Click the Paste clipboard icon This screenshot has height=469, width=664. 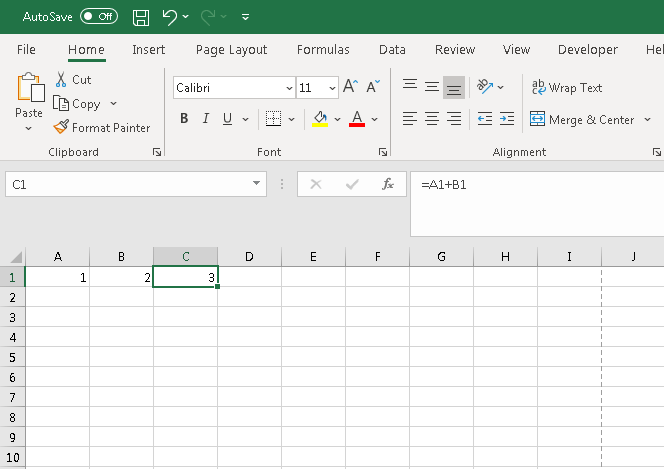[30, 87]
